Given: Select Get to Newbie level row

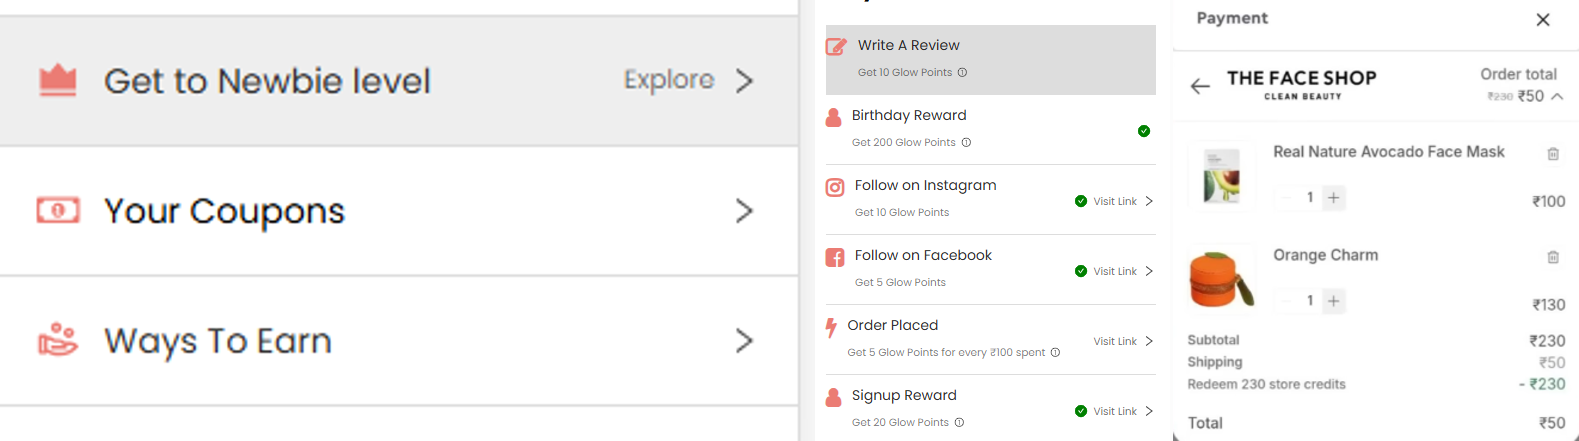Looking at the screenshot, I should pos(399,81).
